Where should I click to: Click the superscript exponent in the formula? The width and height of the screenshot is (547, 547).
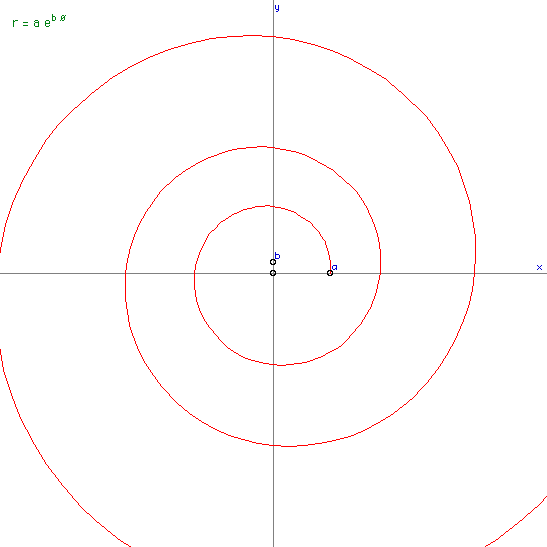[59, 18]
